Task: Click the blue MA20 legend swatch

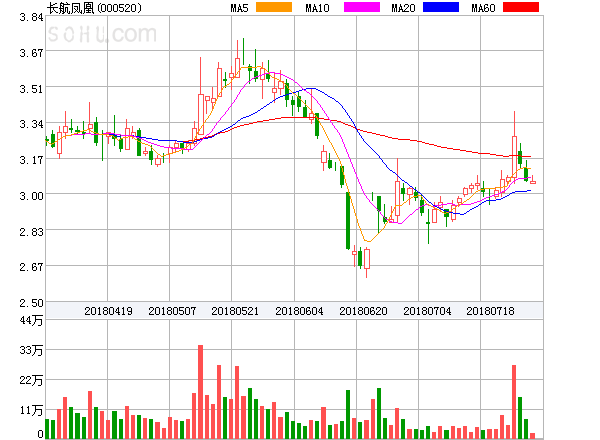Action: [441, 7]
